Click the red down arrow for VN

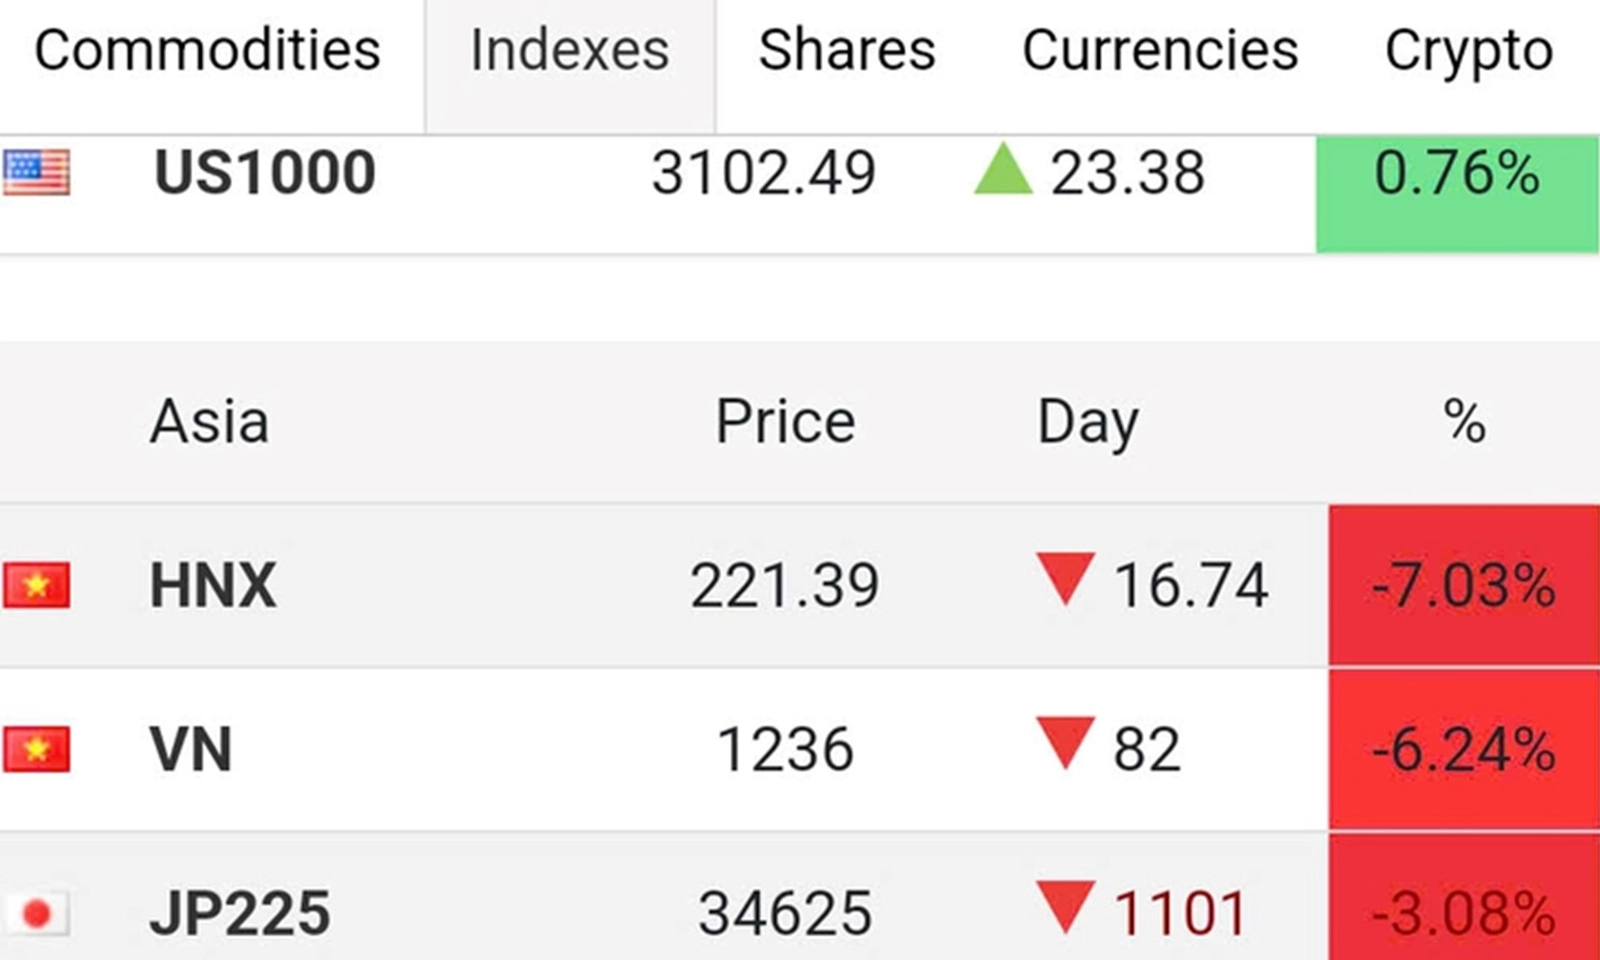point(1066,743)
